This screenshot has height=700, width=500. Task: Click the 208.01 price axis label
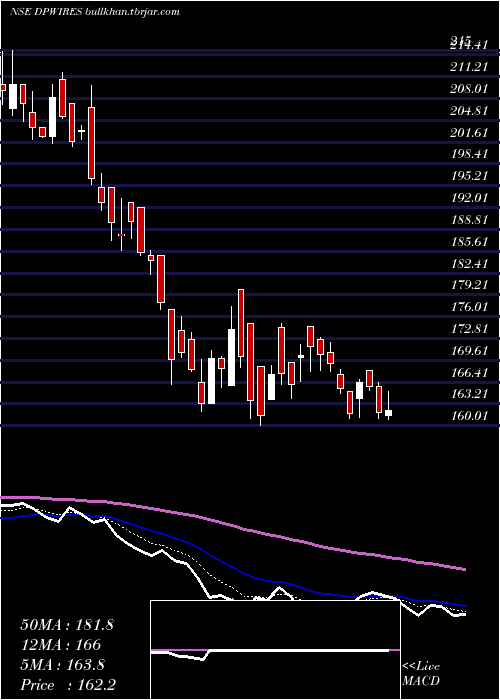pos(468,89)
